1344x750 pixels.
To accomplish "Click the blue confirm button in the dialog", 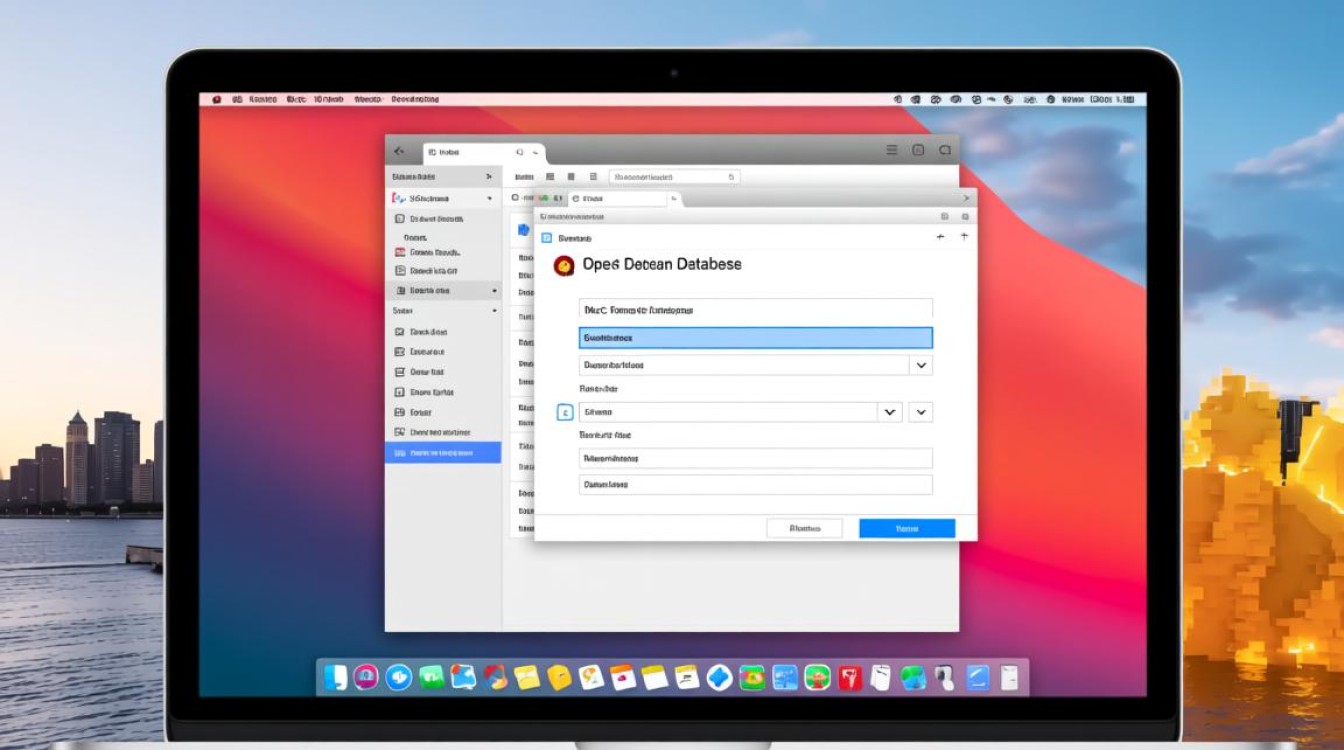I will click(906, 528).
